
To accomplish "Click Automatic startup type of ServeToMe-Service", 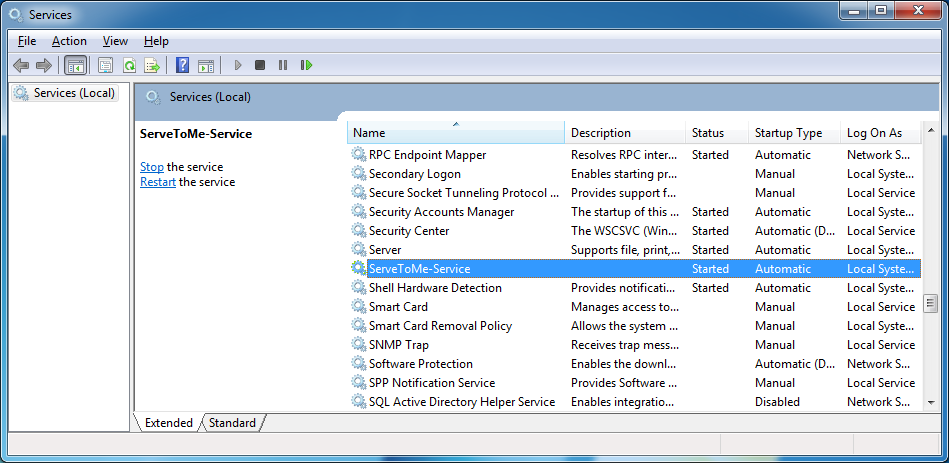I will 783,268.
